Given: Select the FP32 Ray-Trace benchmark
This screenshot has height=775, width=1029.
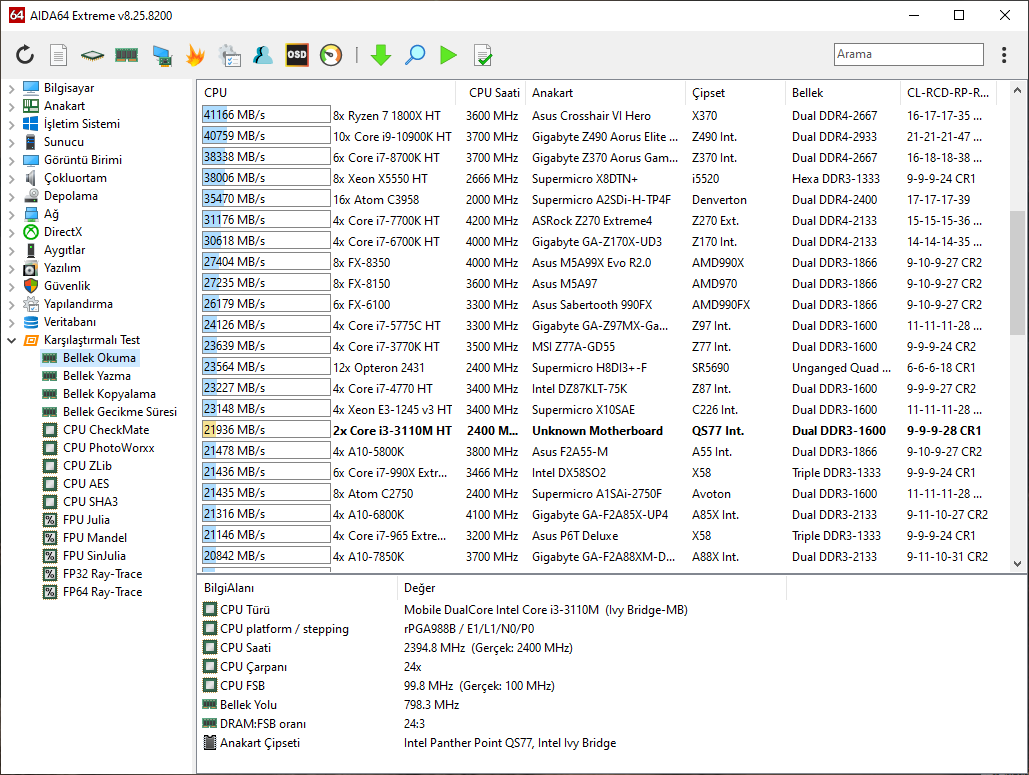Looking at the screenshot, I should pos(102,574).
